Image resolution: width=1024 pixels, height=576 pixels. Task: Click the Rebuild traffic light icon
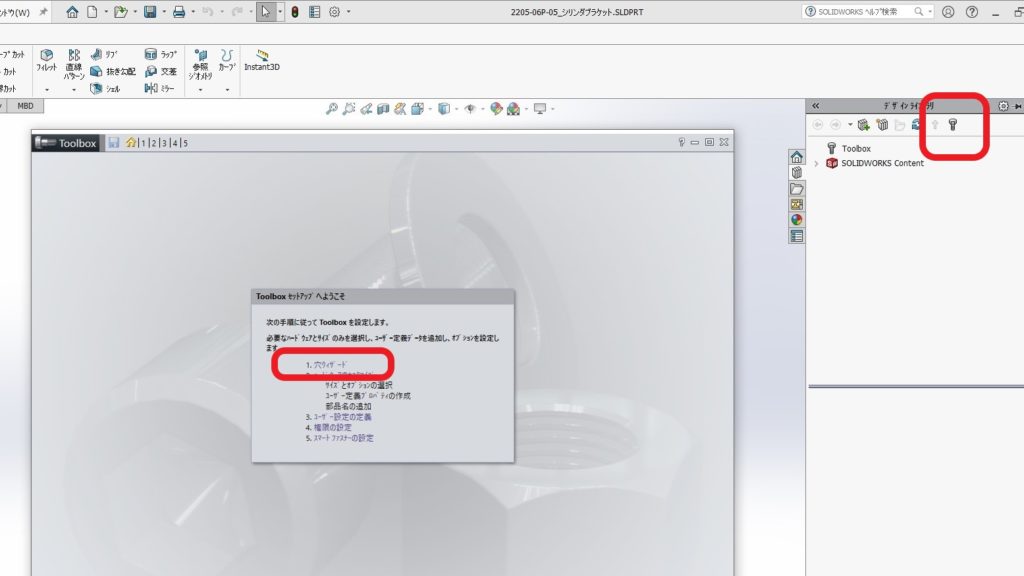click(294, 12)
